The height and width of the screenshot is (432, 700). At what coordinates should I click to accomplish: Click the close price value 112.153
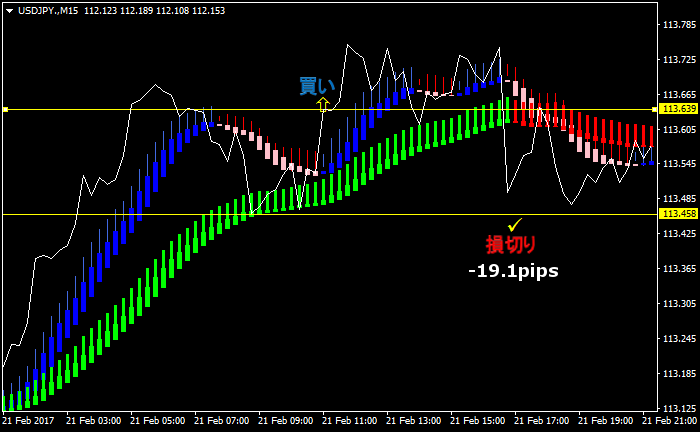click(x=208, y=10)
